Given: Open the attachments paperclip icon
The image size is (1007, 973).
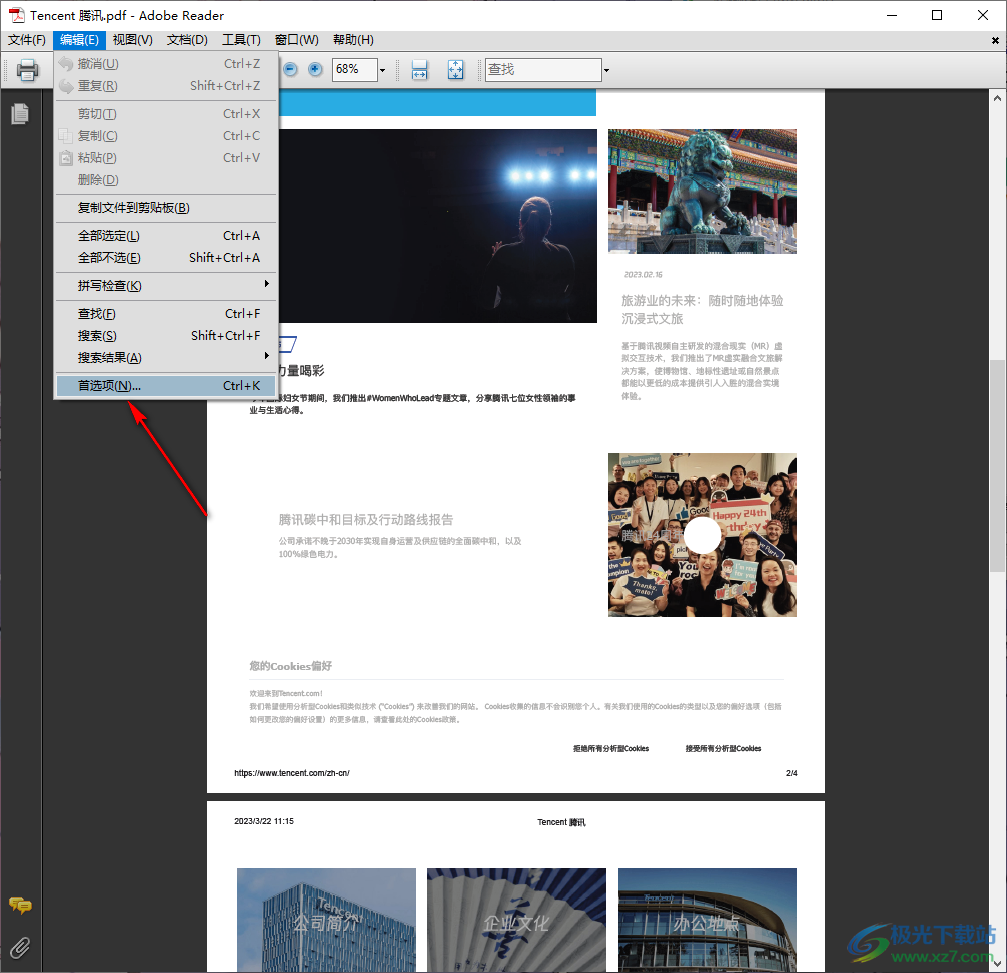Looking at the screenshot, I should pos(20,947).
